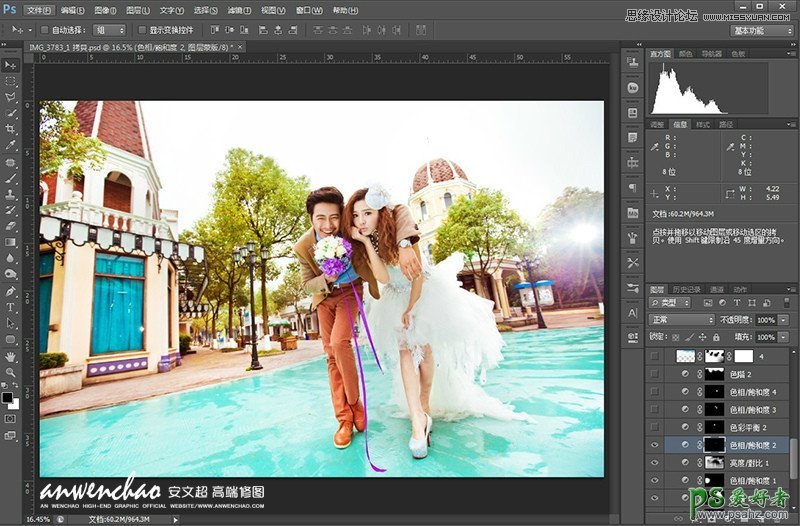Expand the 不透明度 opacity dropdown arrow
The height and width of the screenshot is (526, 800).
click(784, 319)
